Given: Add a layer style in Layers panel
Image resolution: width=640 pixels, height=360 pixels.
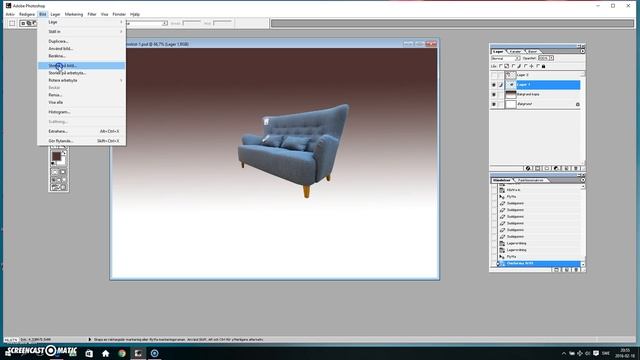Looking at the screenshot, I should point(528,168).
